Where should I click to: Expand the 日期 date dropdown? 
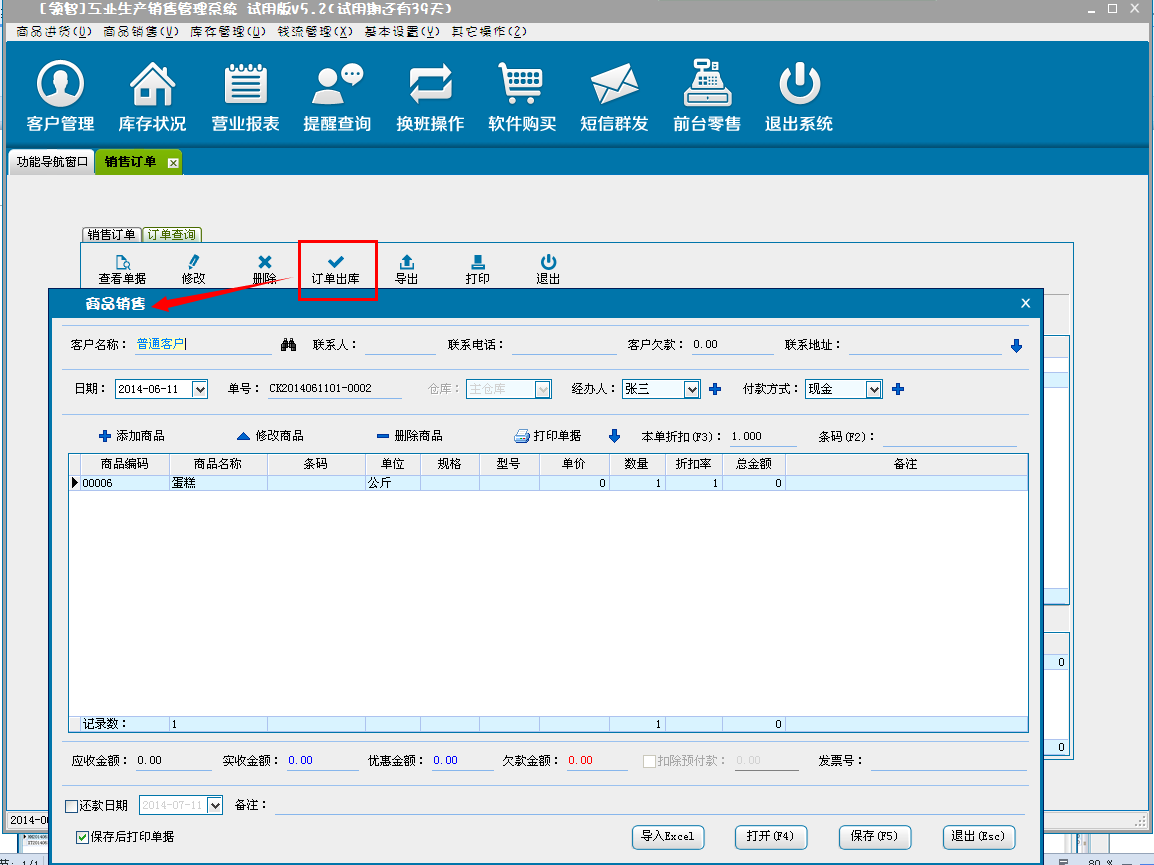(x=199, y=389)
